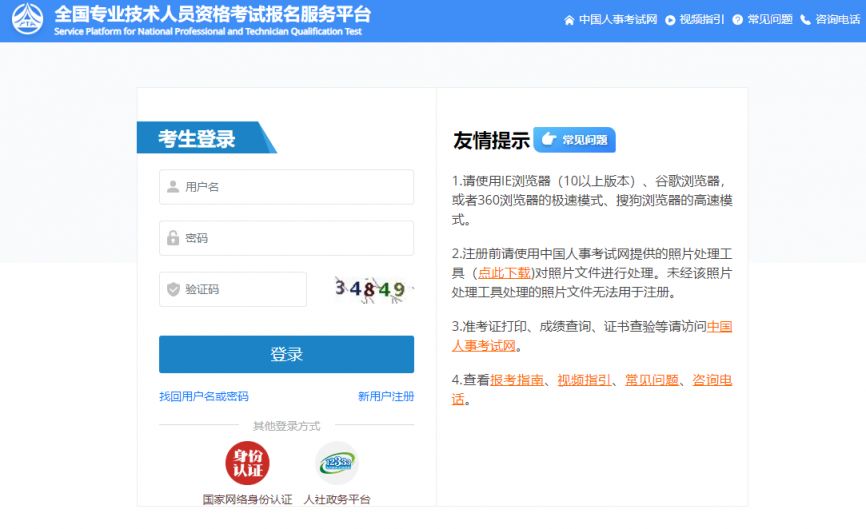
Task: Click the 友情提示 heading
Action: [x=491, y=140]
